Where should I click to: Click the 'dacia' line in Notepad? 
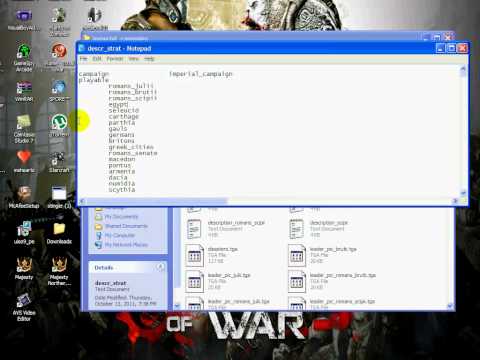click(118, 177)
